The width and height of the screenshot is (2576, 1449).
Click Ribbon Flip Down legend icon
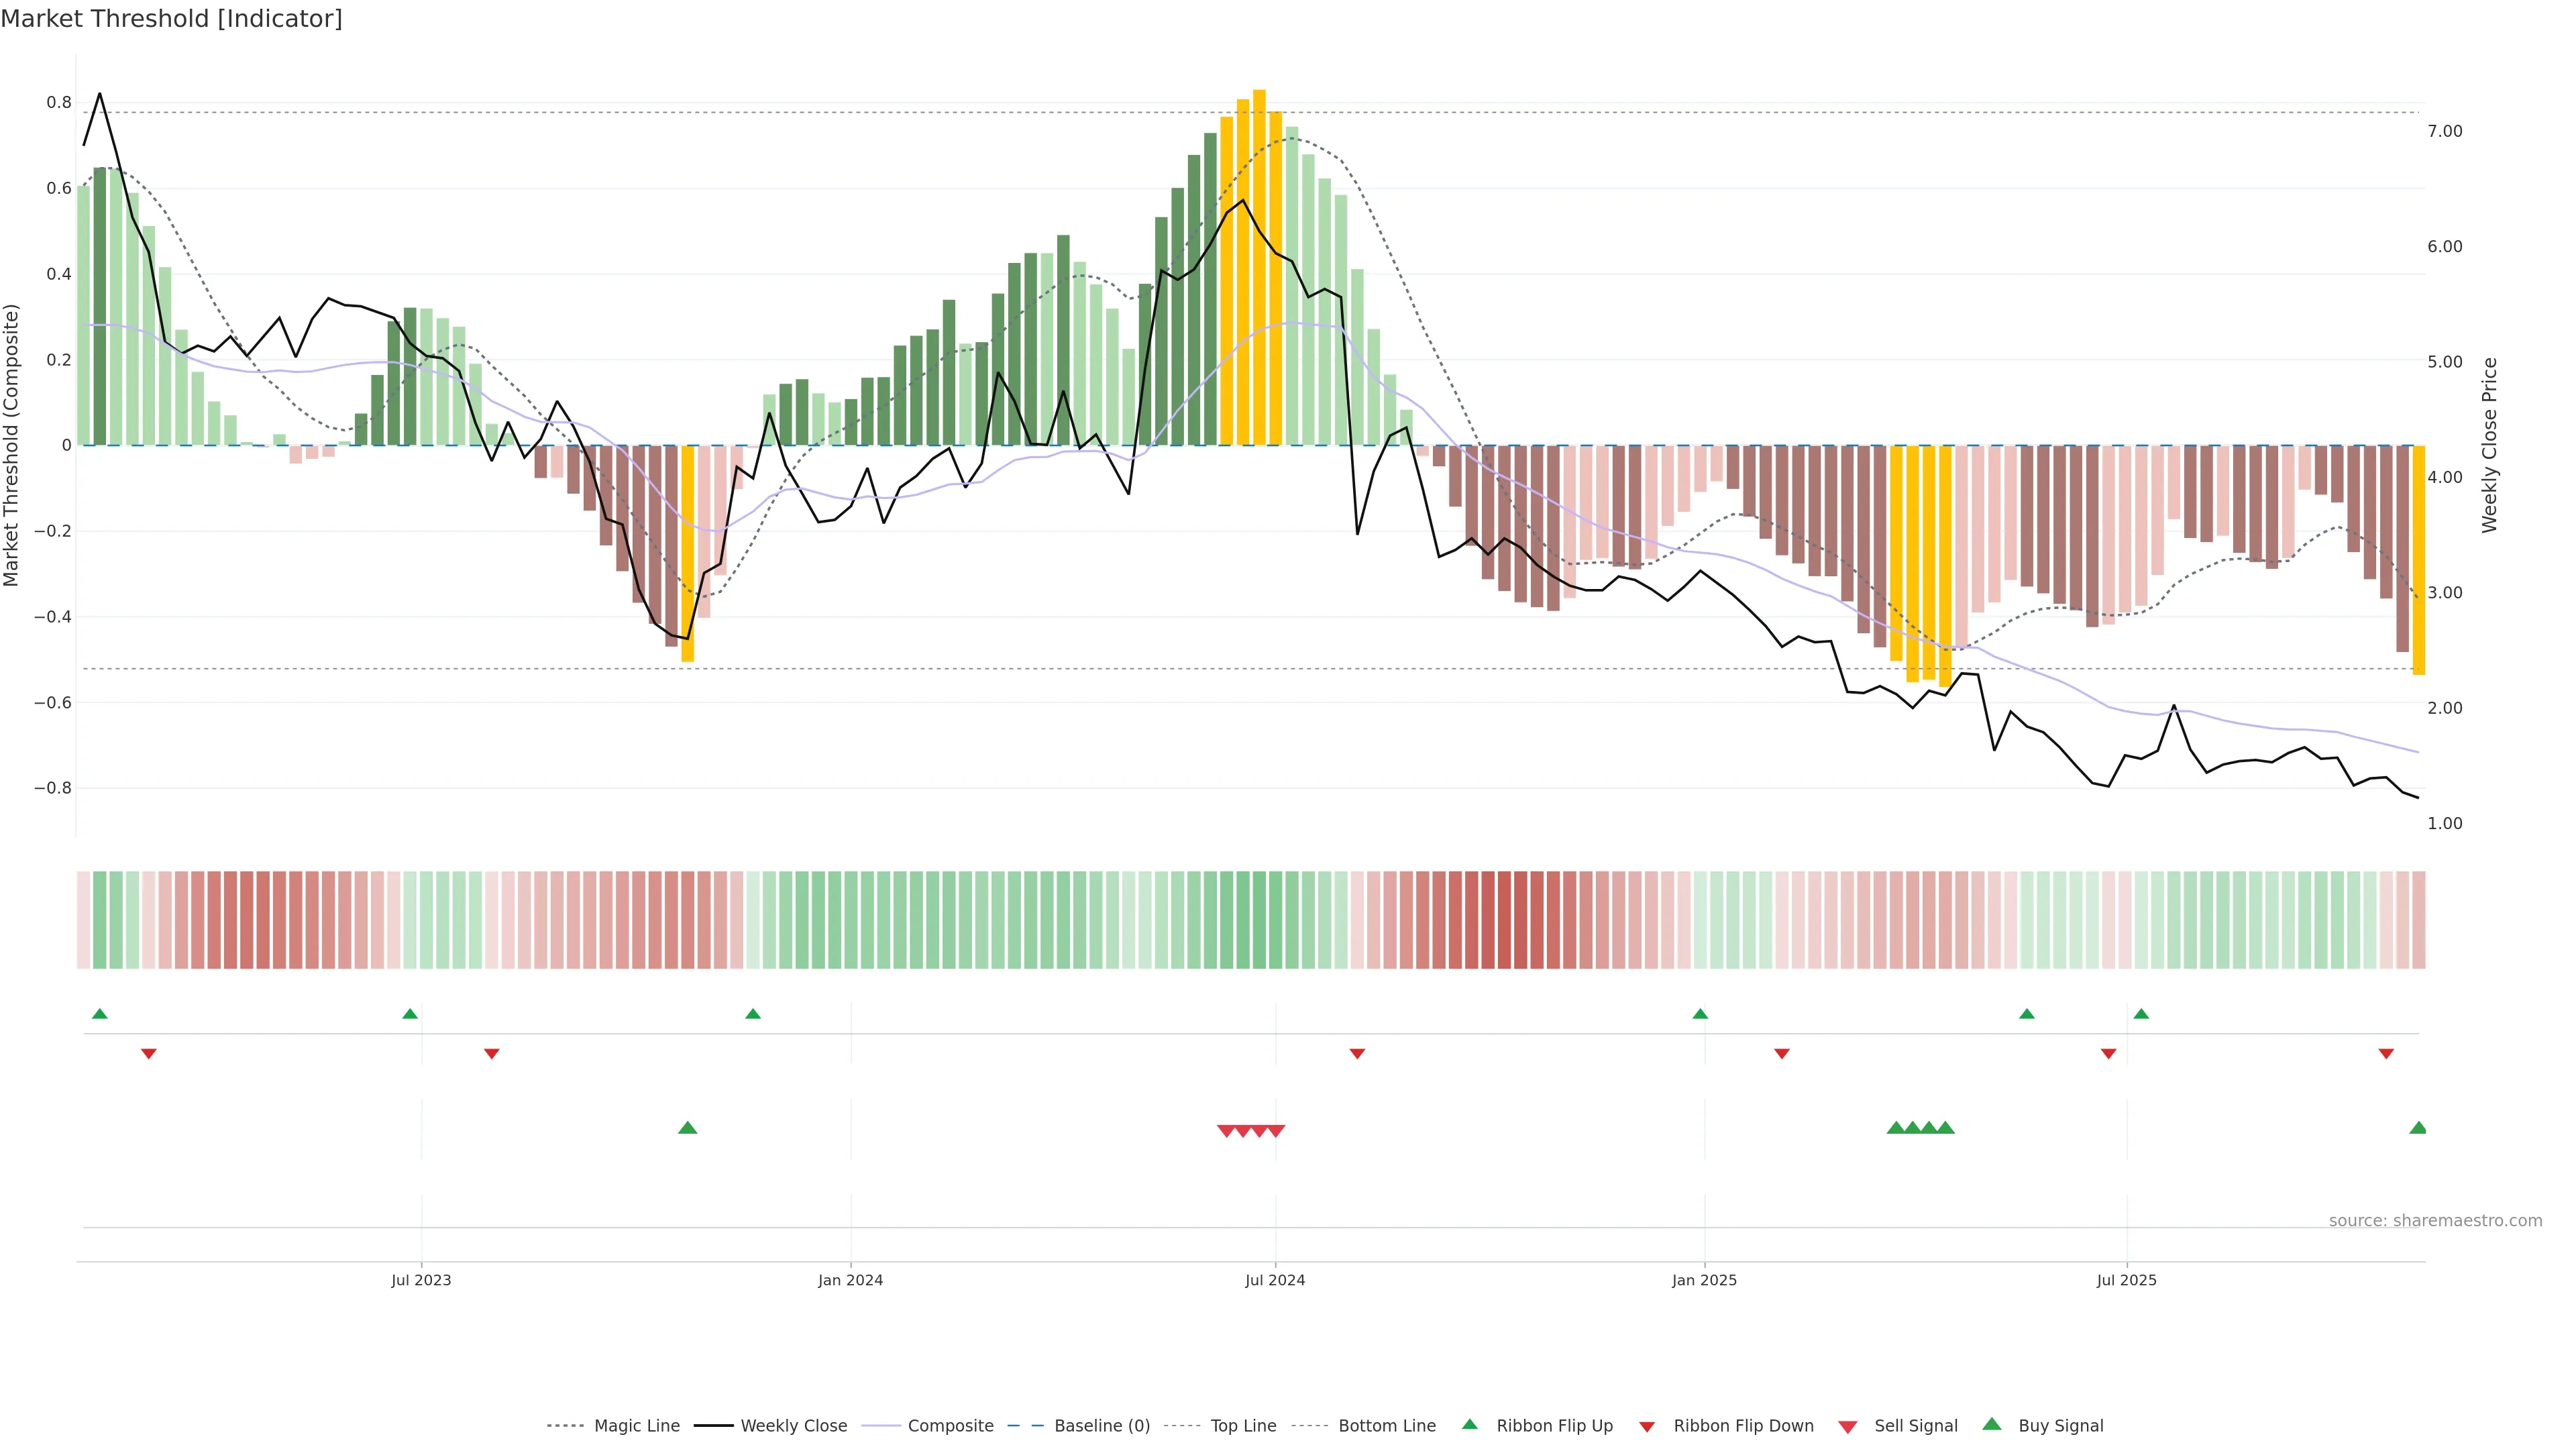tap(1647, 1426)
